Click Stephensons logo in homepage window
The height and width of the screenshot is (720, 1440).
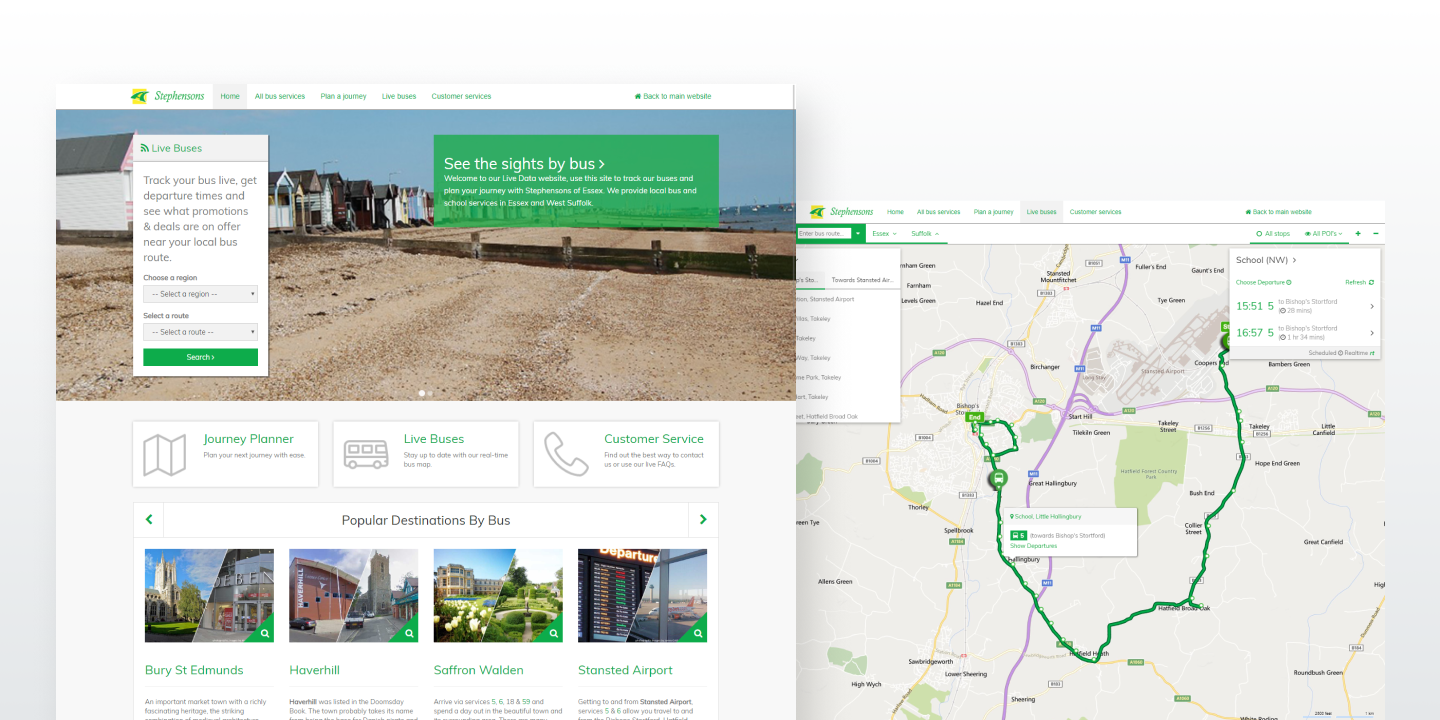168,96
